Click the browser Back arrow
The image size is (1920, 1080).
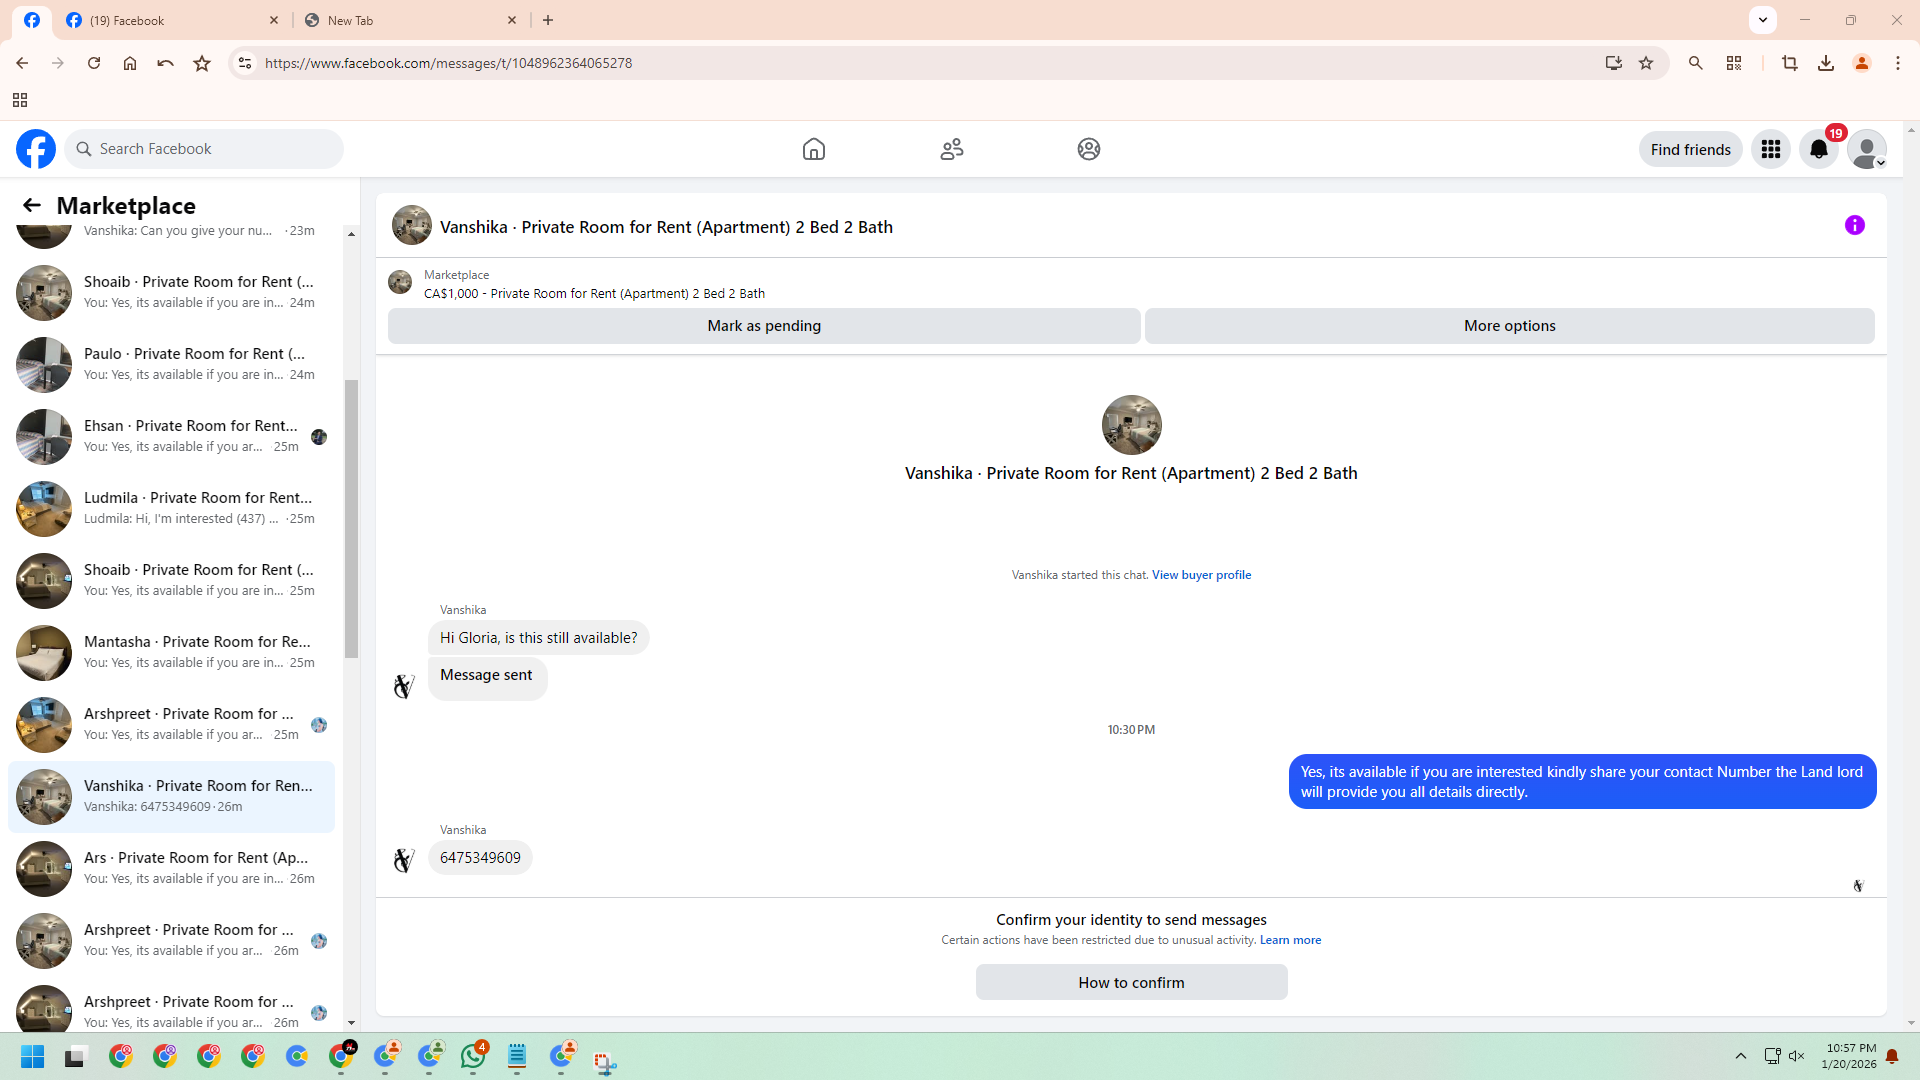pos(22,63)
